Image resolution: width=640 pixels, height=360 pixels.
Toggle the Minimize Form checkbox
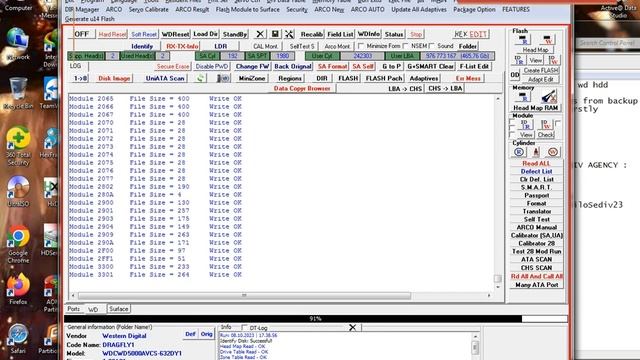click(x=361, y=46)
